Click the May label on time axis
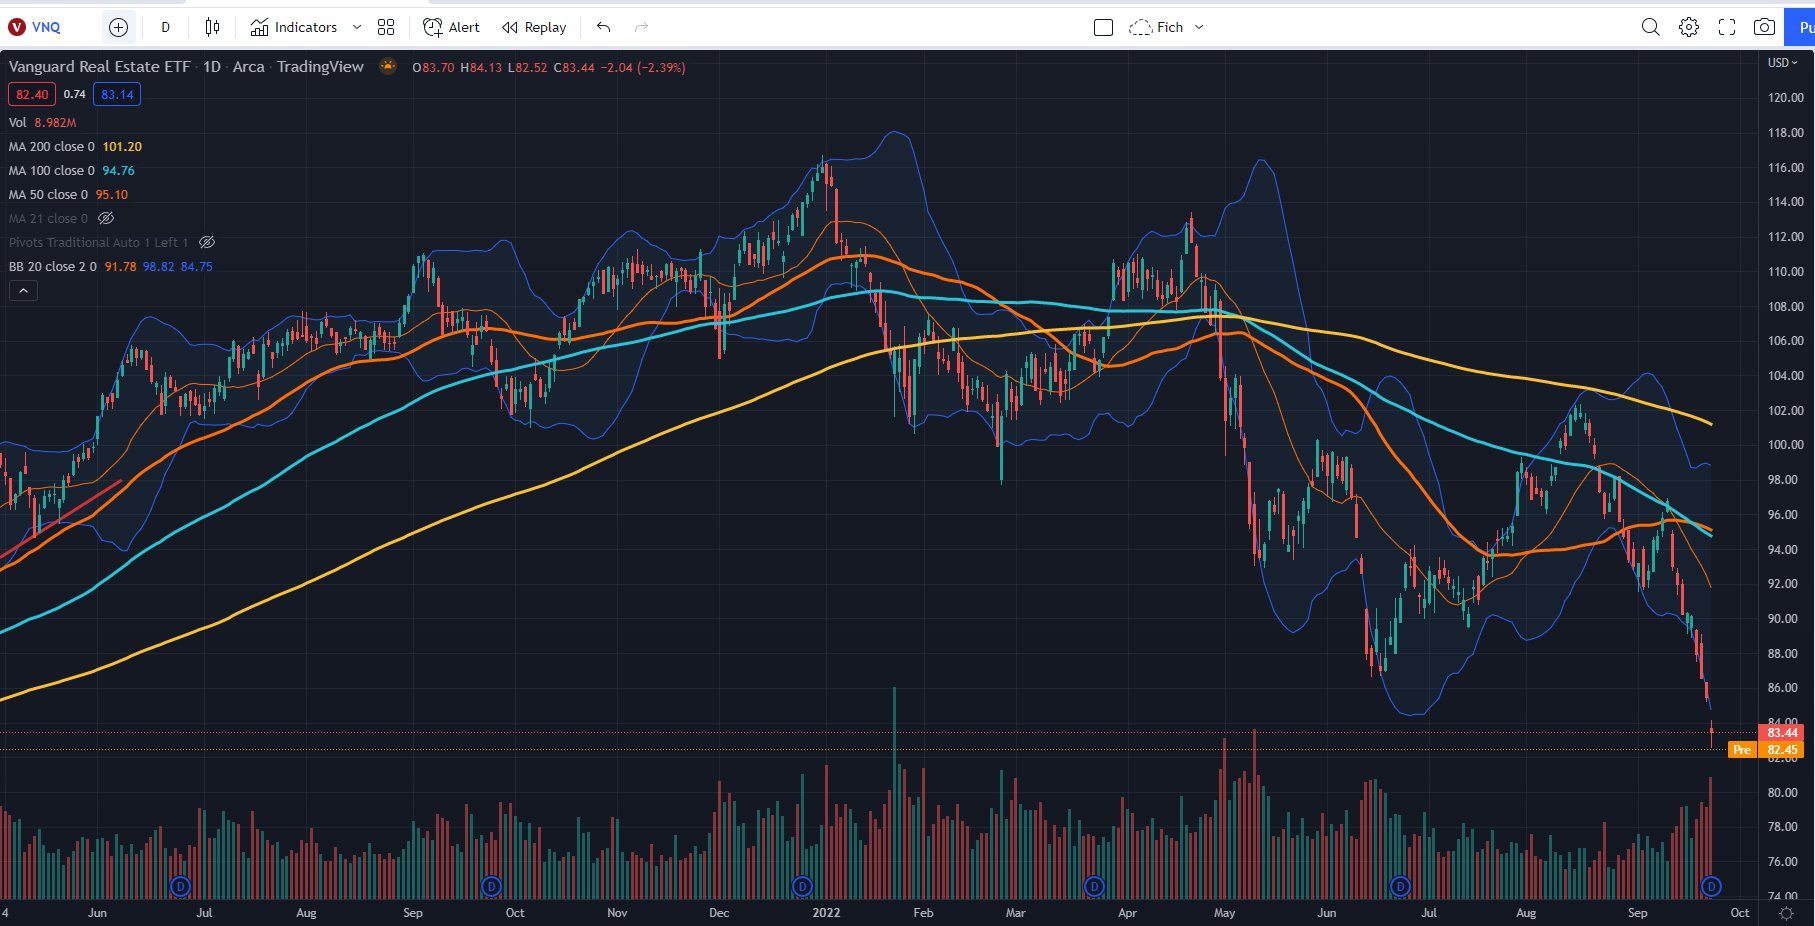This screenshot has width=1815, height=926. coord(1224,913)
